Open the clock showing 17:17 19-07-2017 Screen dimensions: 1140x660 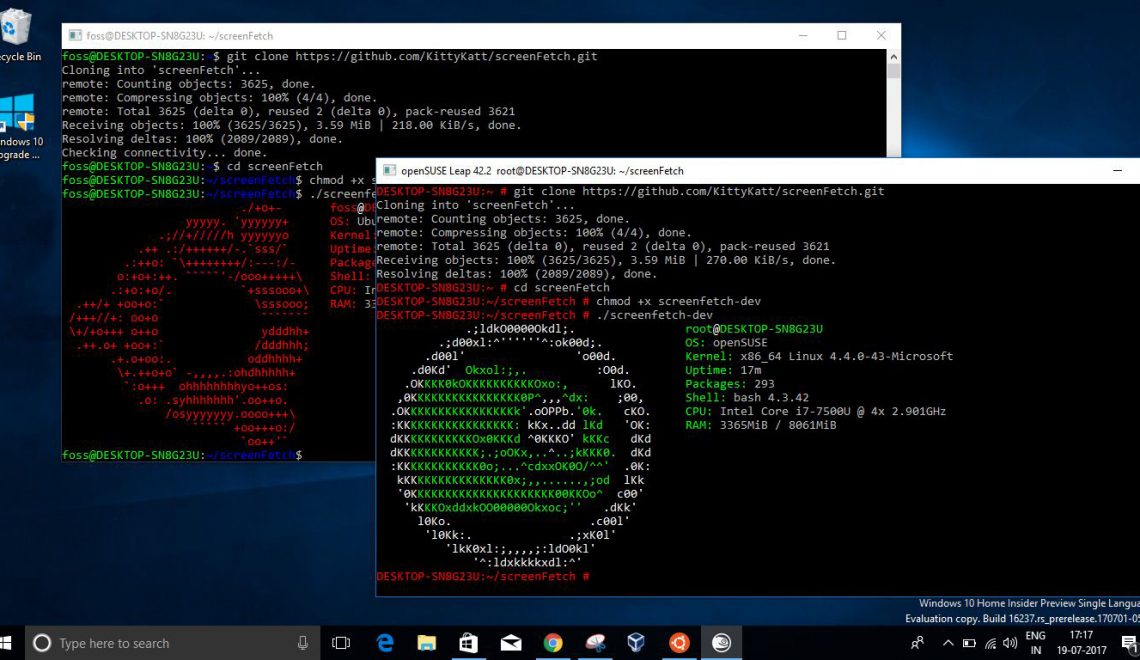pos(1081,643)
